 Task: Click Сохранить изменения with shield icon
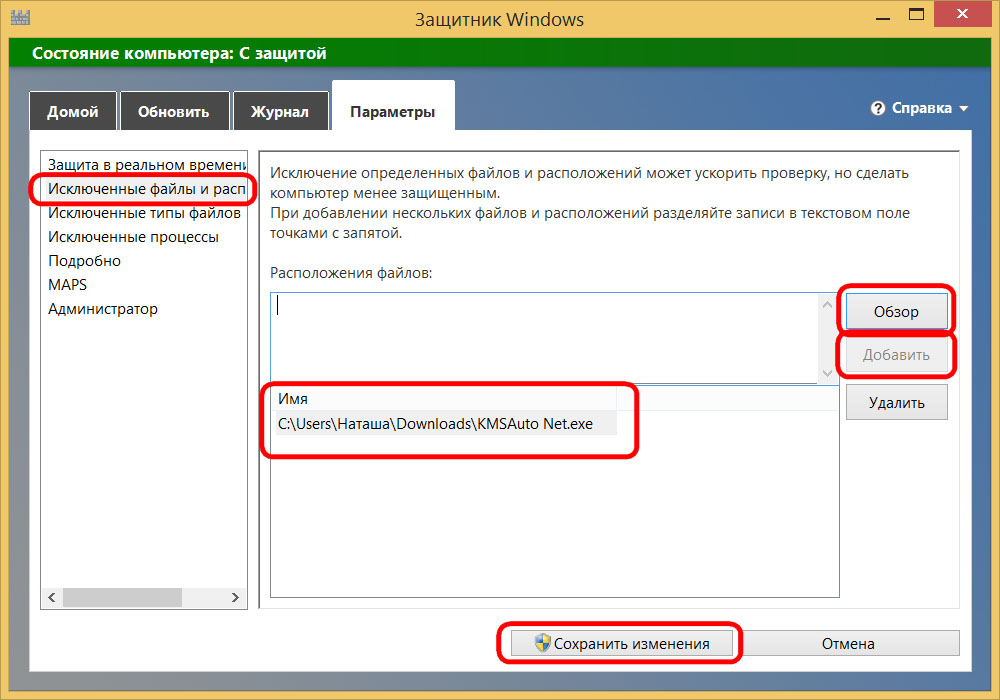(621, 644)
